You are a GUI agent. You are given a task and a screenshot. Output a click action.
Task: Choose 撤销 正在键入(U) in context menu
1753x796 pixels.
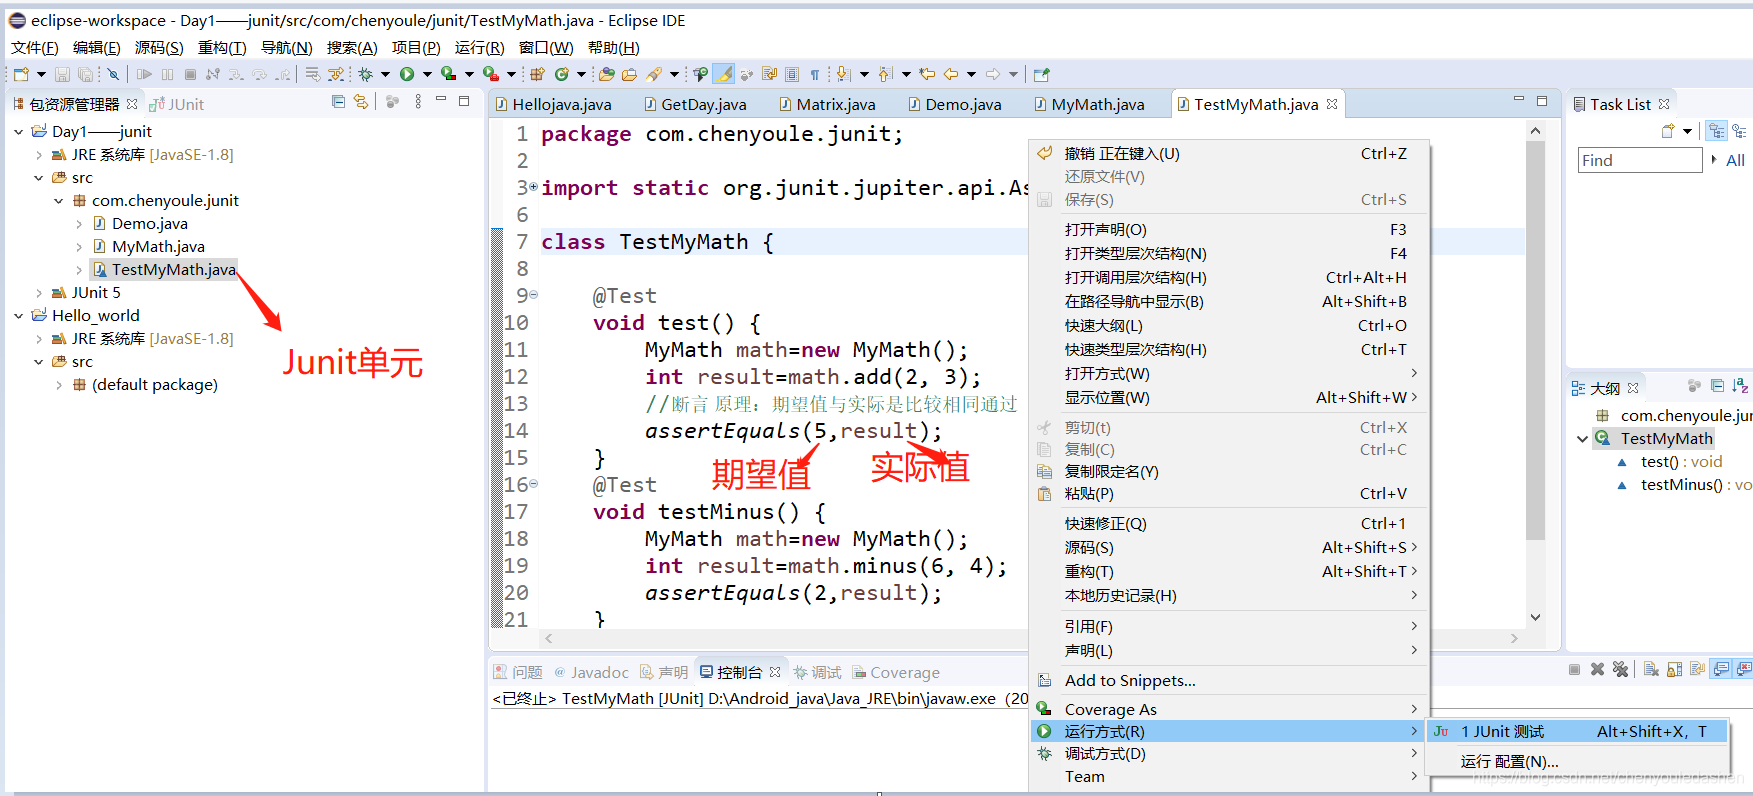1229,154
